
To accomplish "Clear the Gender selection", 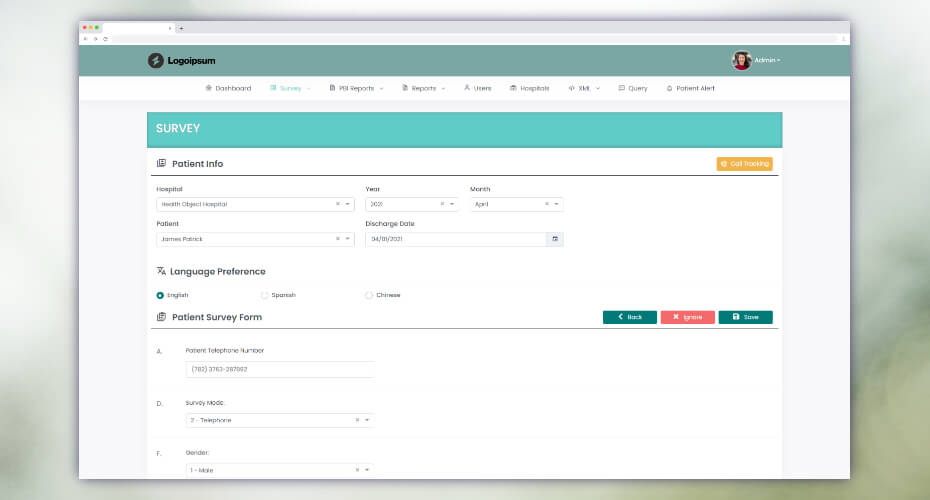I will [x=358, y=470].
